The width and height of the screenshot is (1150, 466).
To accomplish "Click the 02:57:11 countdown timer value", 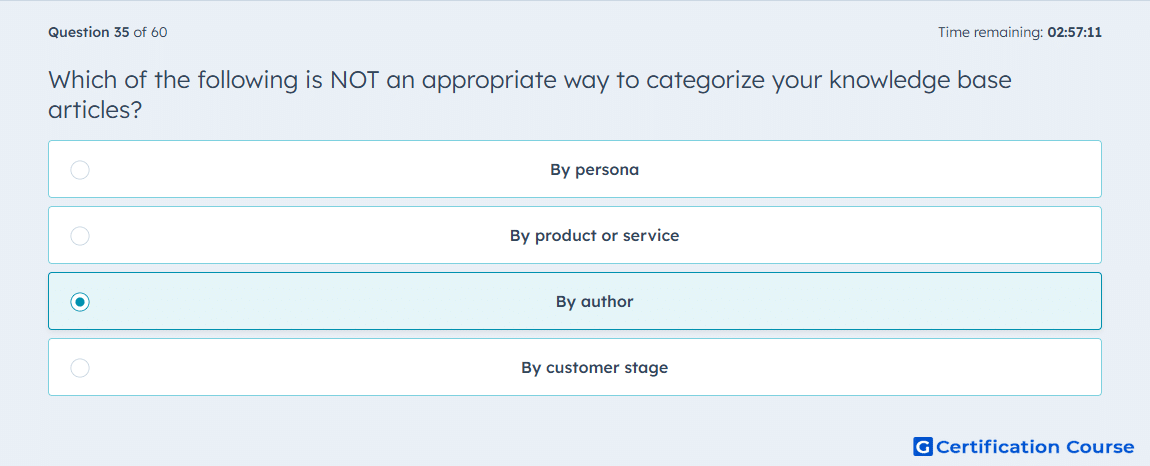I will [1074, 32].
